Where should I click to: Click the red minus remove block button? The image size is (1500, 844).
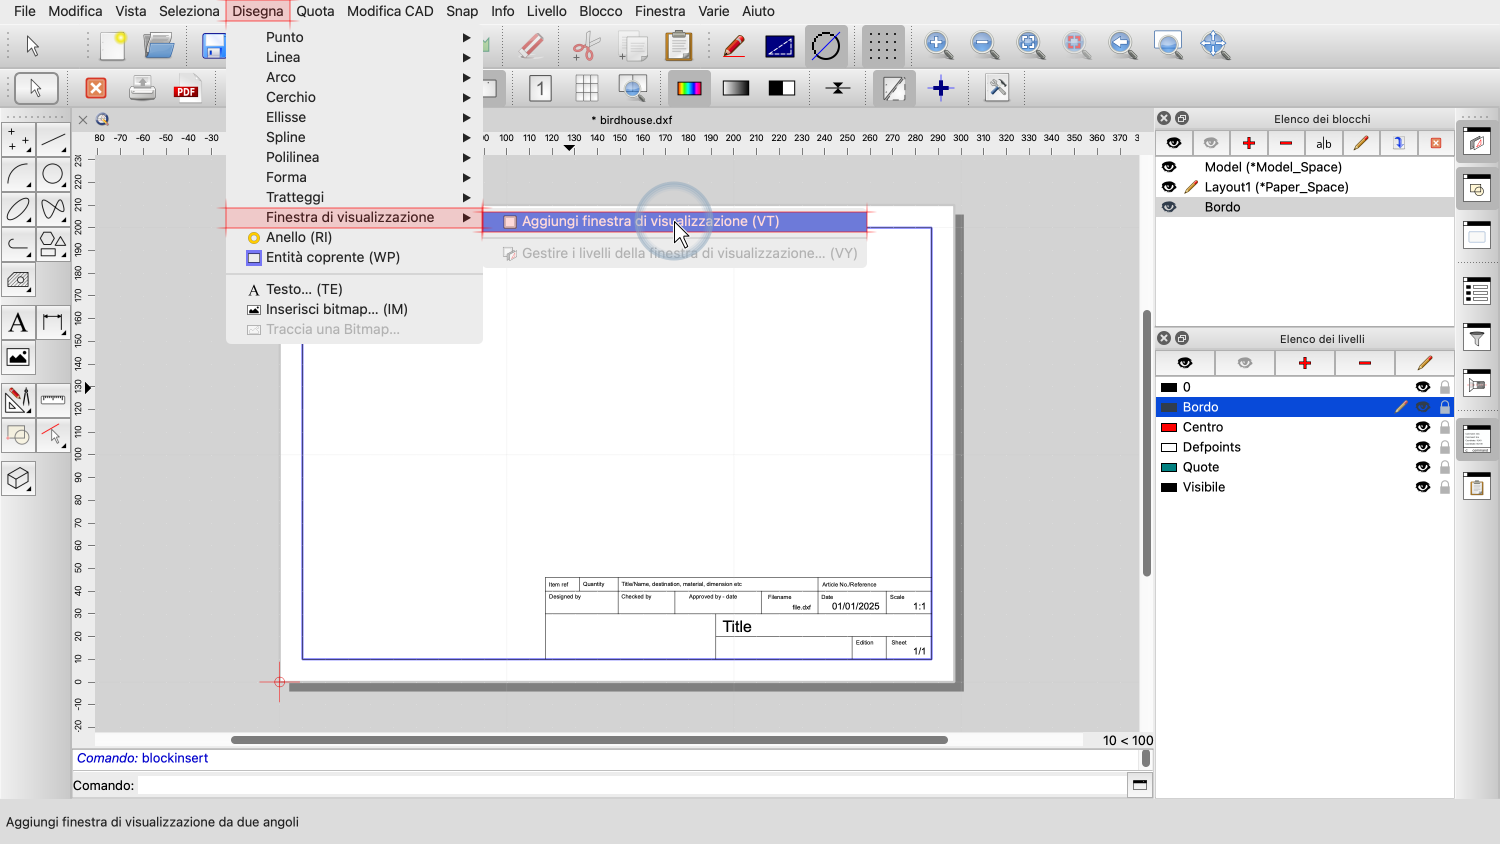(x=1286, y=143)
